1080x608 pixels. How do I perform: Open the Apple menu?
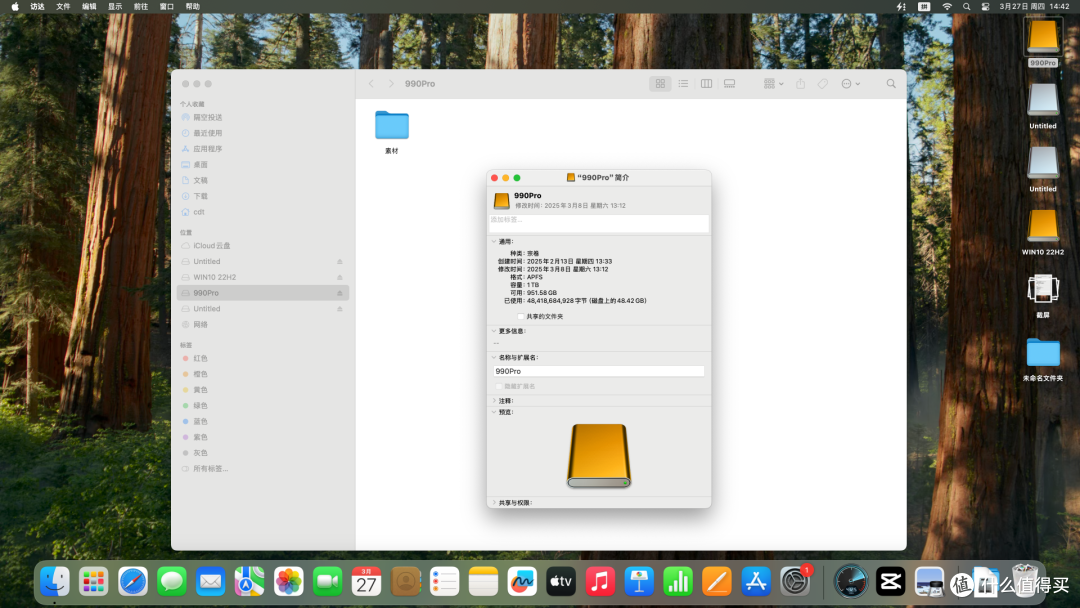point(14,6)
